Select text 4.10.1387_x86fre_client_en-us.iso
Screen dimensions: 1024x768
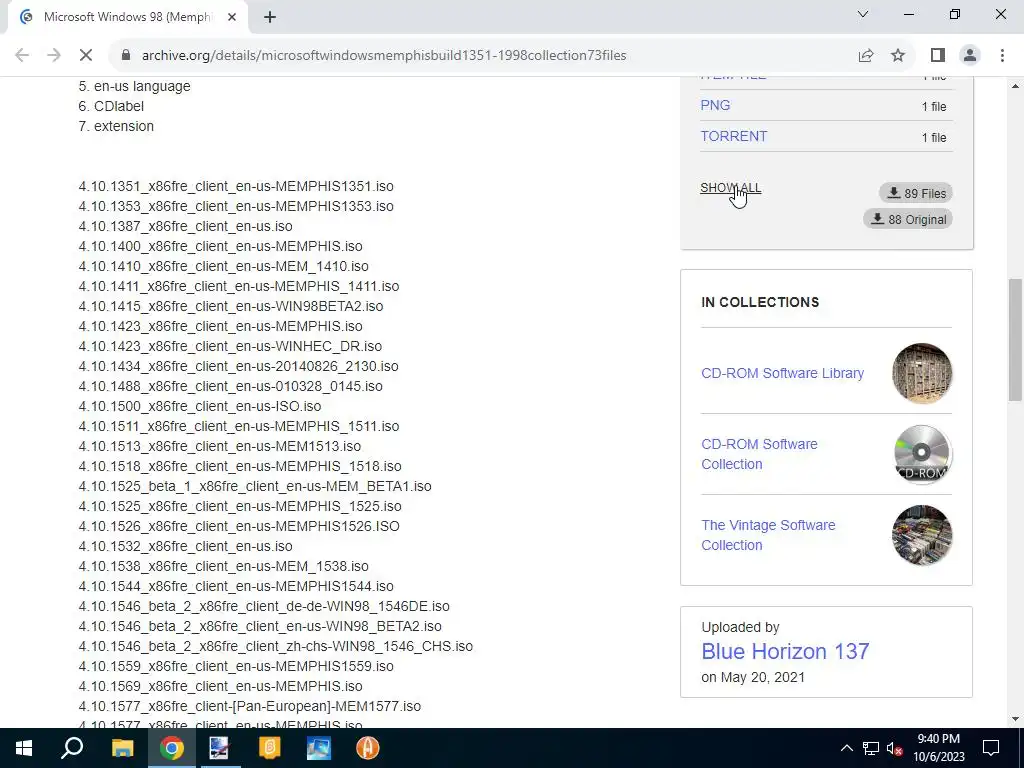point(185,226)
